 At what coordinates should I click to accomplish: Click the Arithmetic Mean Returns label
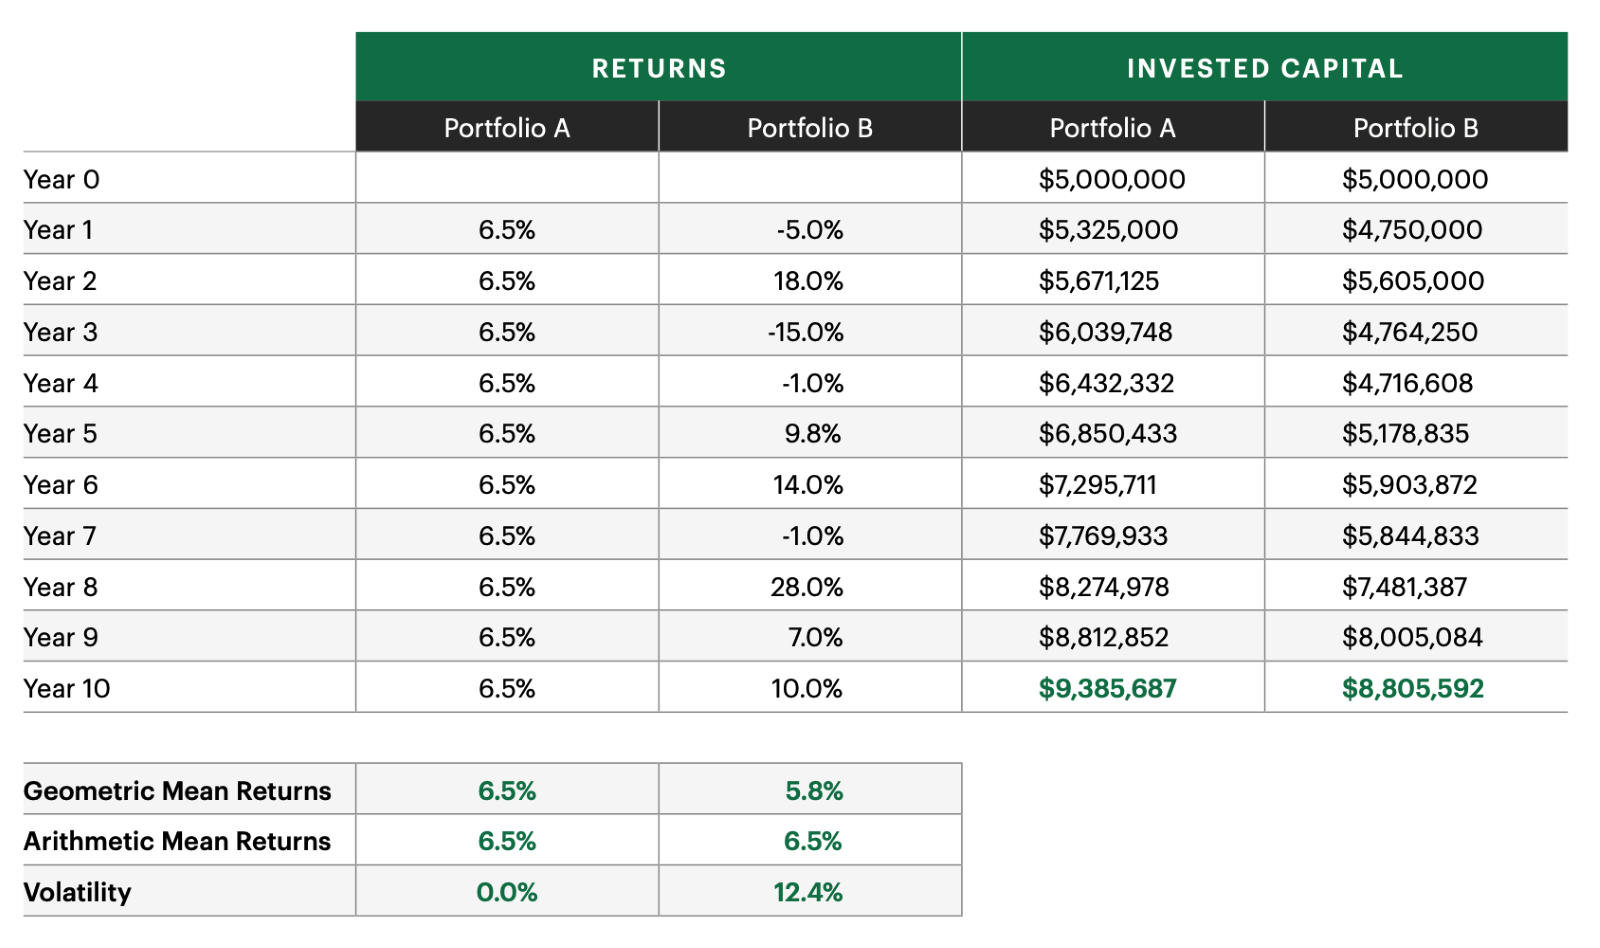pyautogui.click(x=177, y=841)
